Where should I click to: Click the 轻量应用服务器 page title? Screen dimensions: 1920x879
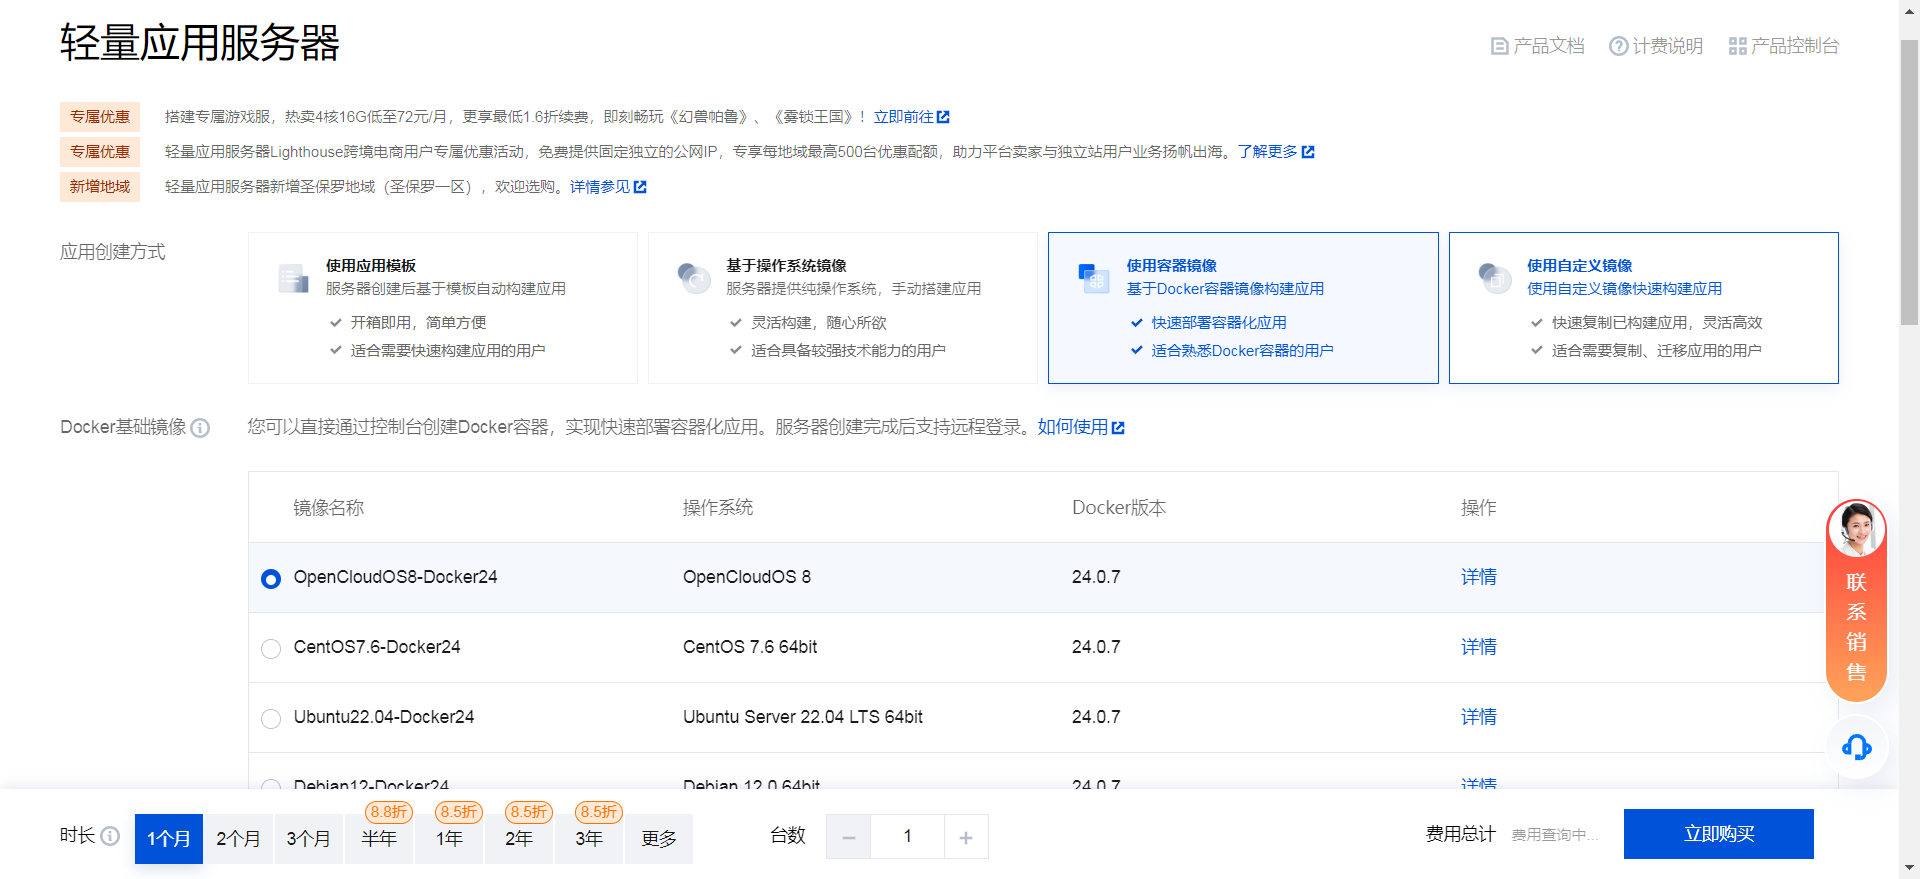[200, 43]
